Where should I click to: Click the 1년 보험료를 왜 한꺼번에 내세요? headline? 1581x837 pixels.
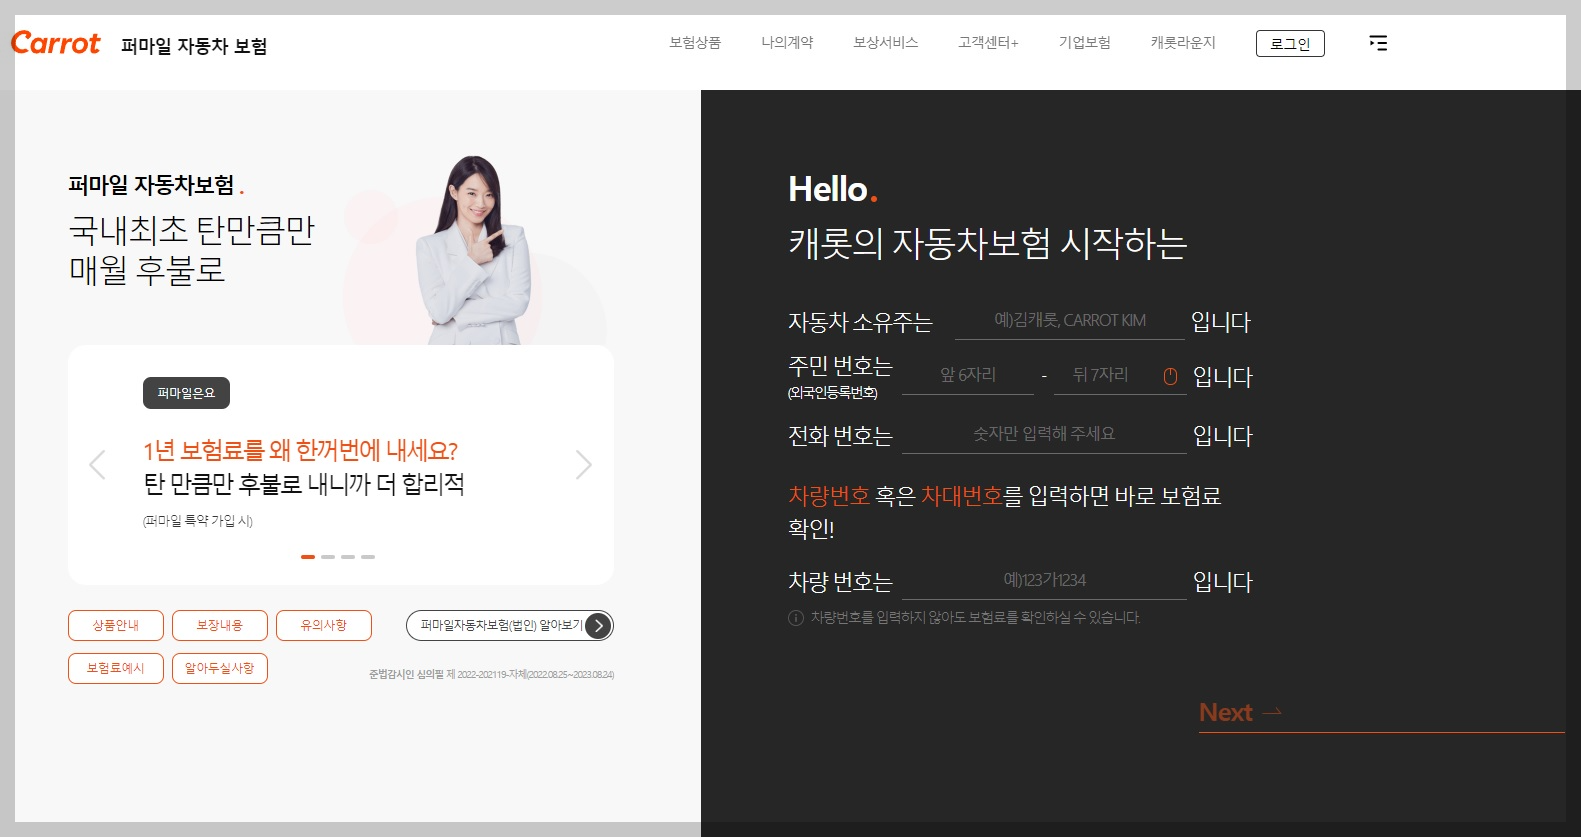point(301,451)
